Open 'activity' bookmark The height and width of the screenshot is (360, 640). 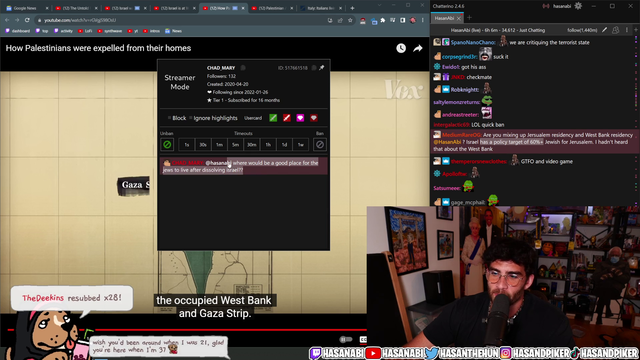pos(63,31)
